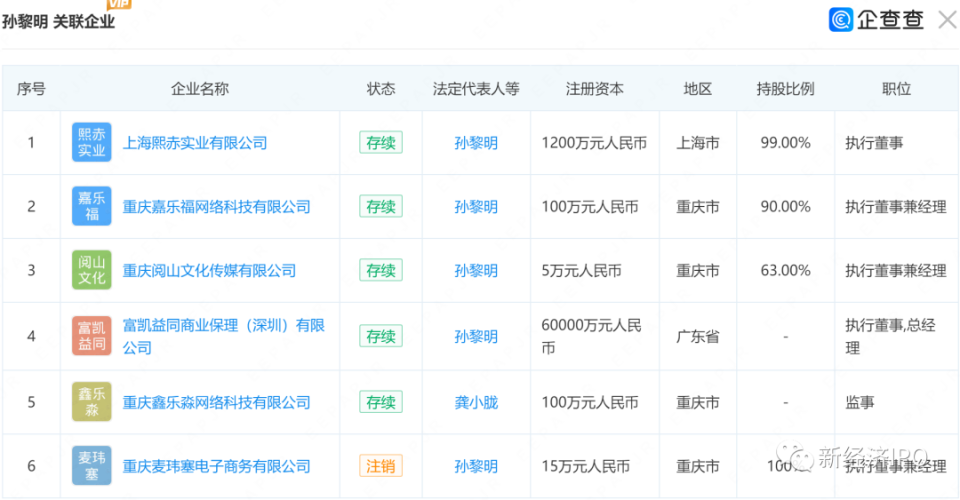This screenshot has height=500, width=960.
Task: Click 孙黎明 in the 重庆麦玮塞 row
Action: pos(476,466)
